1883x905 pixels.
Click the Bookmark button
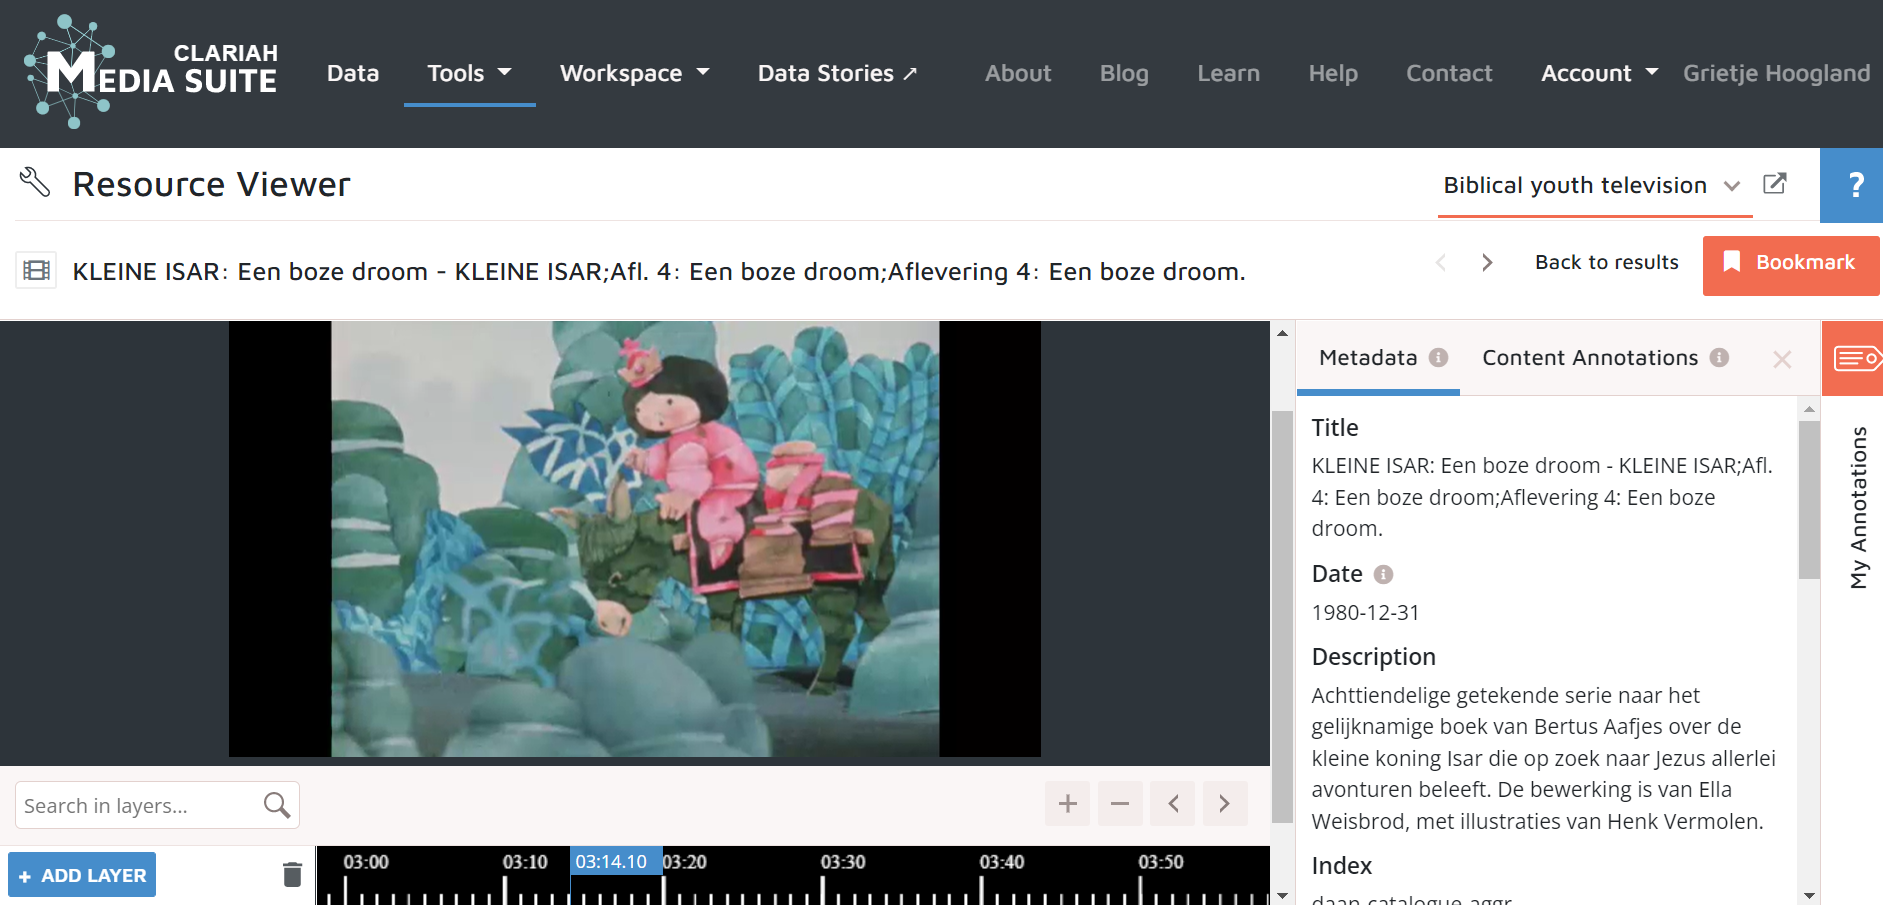[1790, 264]
